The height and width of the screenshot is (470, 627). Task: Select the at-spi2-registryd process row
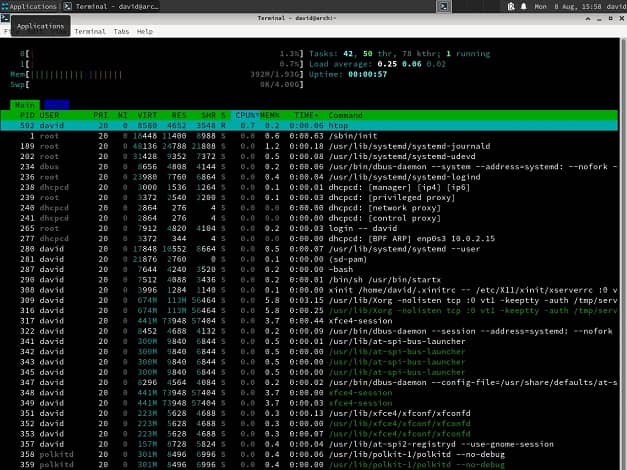pos(309,444)
